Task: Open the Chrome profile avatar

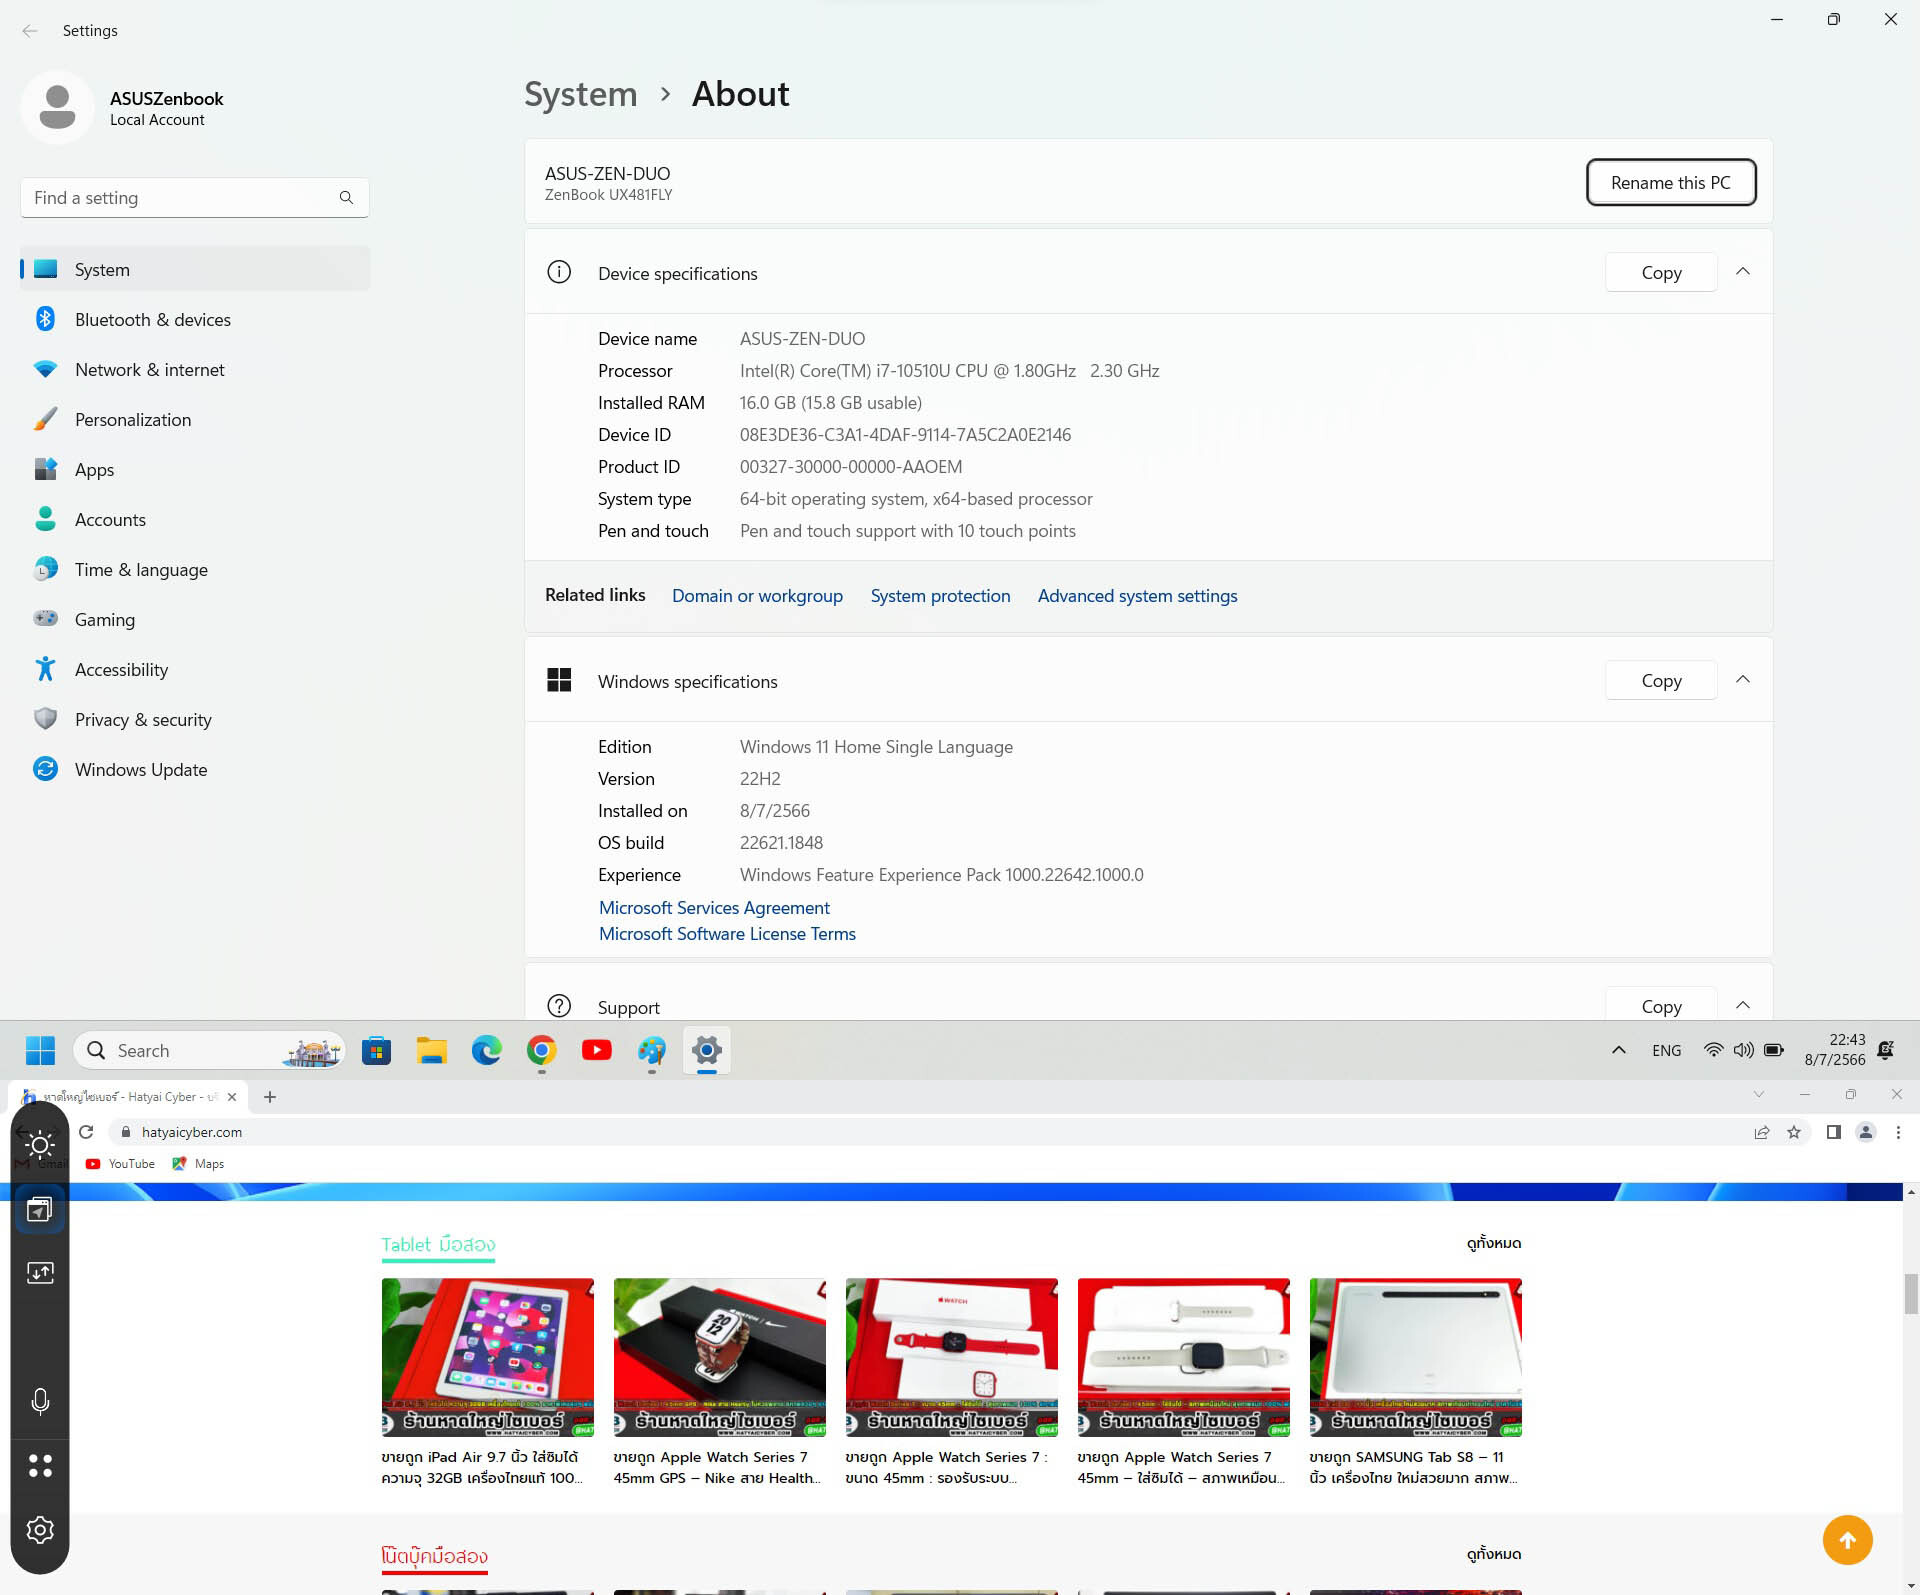Action: (x=1866, y=1132)
